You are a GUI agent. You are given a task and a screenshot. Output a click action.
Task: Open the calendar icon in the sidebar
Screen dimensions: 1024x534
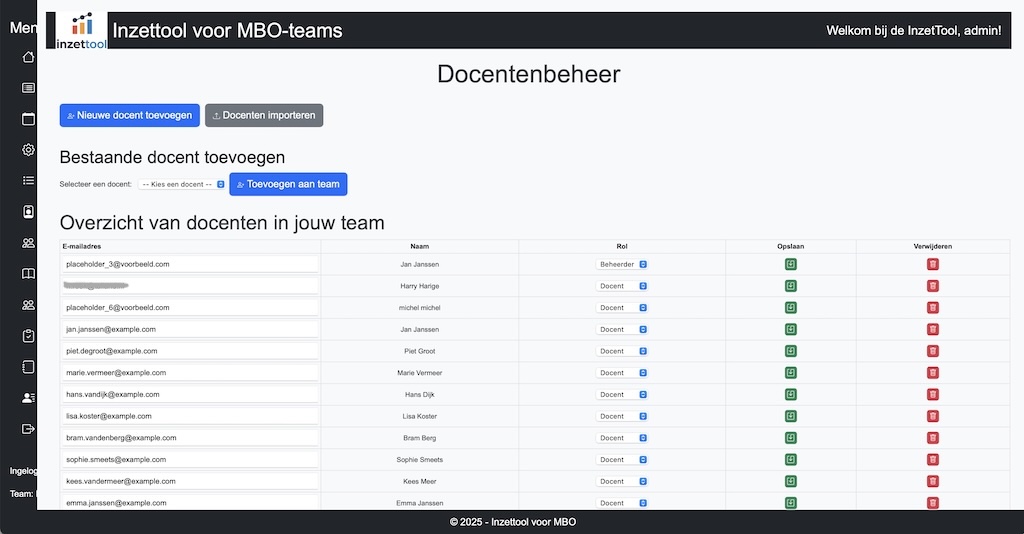click(x=28, y=119)
